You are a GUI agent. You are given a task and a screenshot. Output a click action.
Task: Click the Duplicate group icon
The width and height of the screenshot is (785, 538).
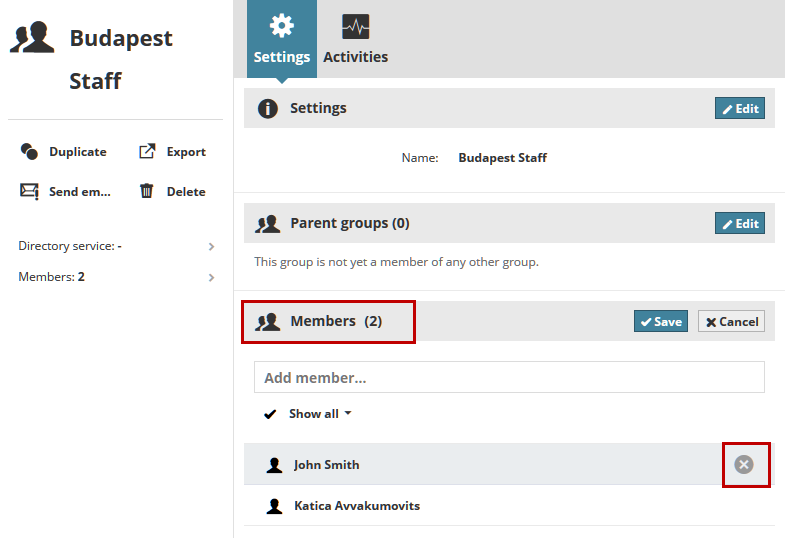(x=29, y=152)
